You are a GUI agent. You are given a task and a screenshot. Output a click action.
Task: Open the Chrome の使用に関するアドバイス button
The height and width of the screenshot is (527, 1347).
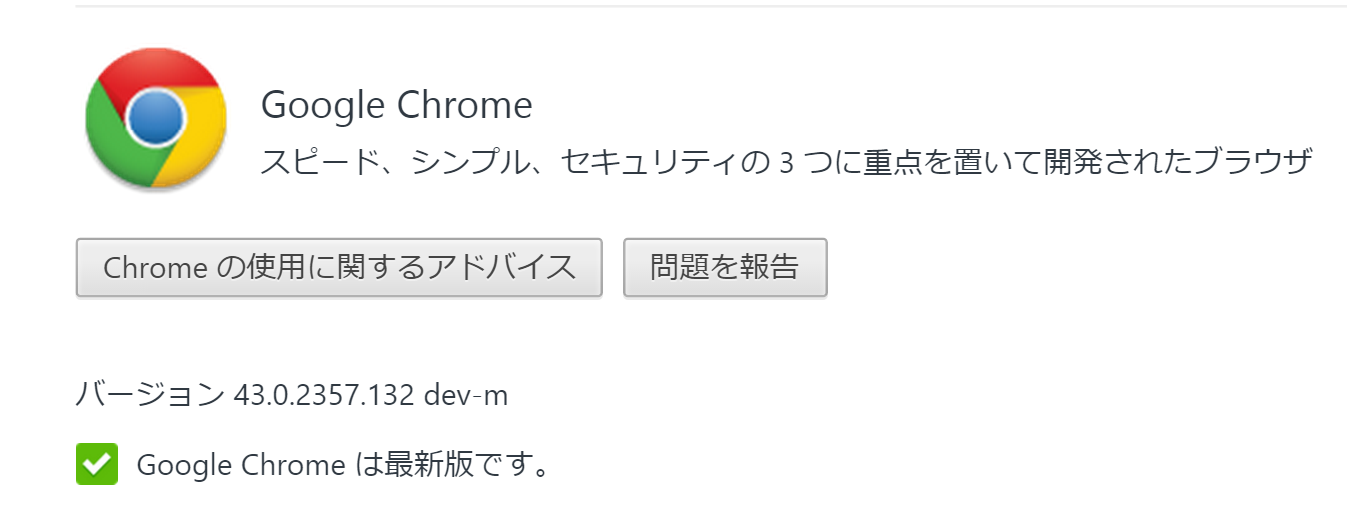(339, 267)
